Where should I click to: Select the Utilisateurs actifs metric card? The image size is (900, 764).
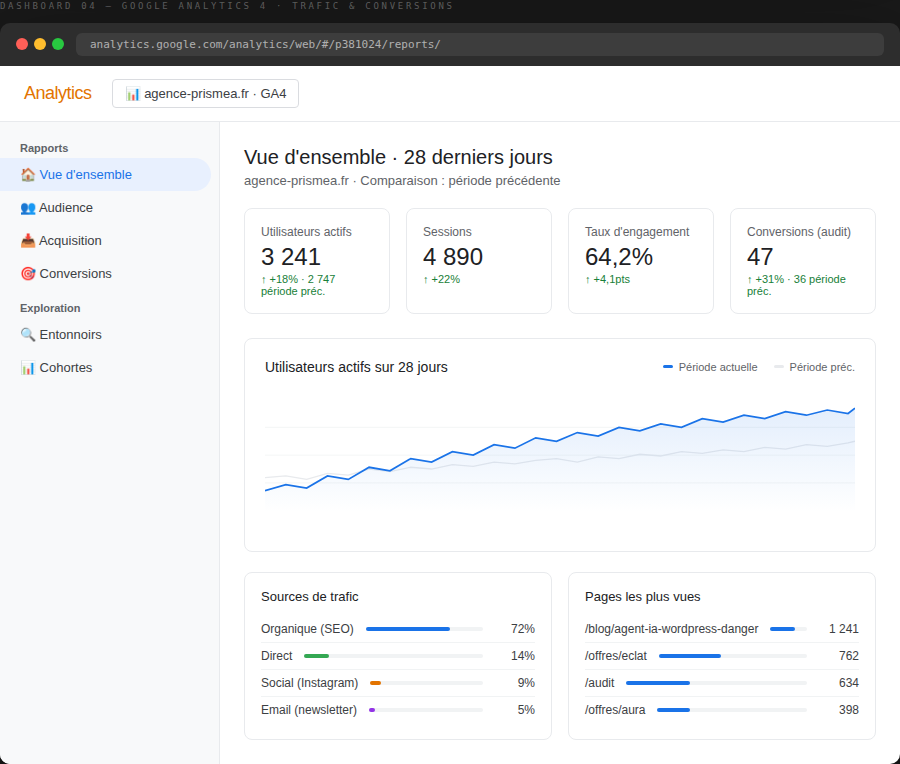click(317, 261)
